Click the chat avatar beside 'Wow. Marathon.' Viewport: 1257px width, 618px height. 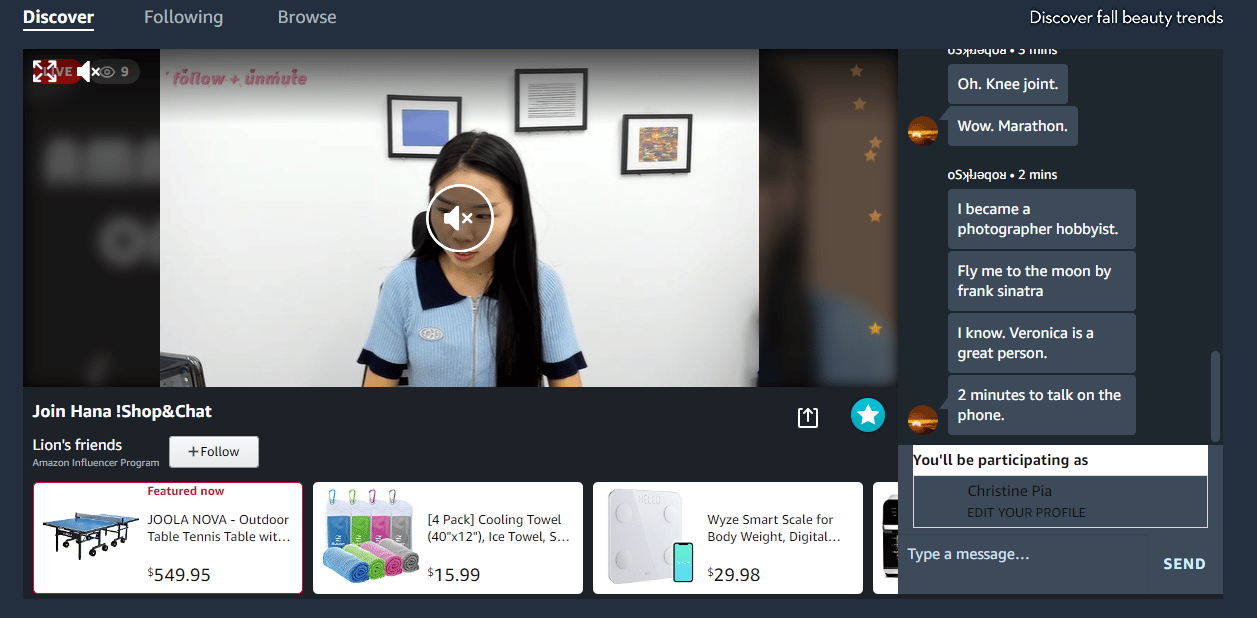point(922,131)
